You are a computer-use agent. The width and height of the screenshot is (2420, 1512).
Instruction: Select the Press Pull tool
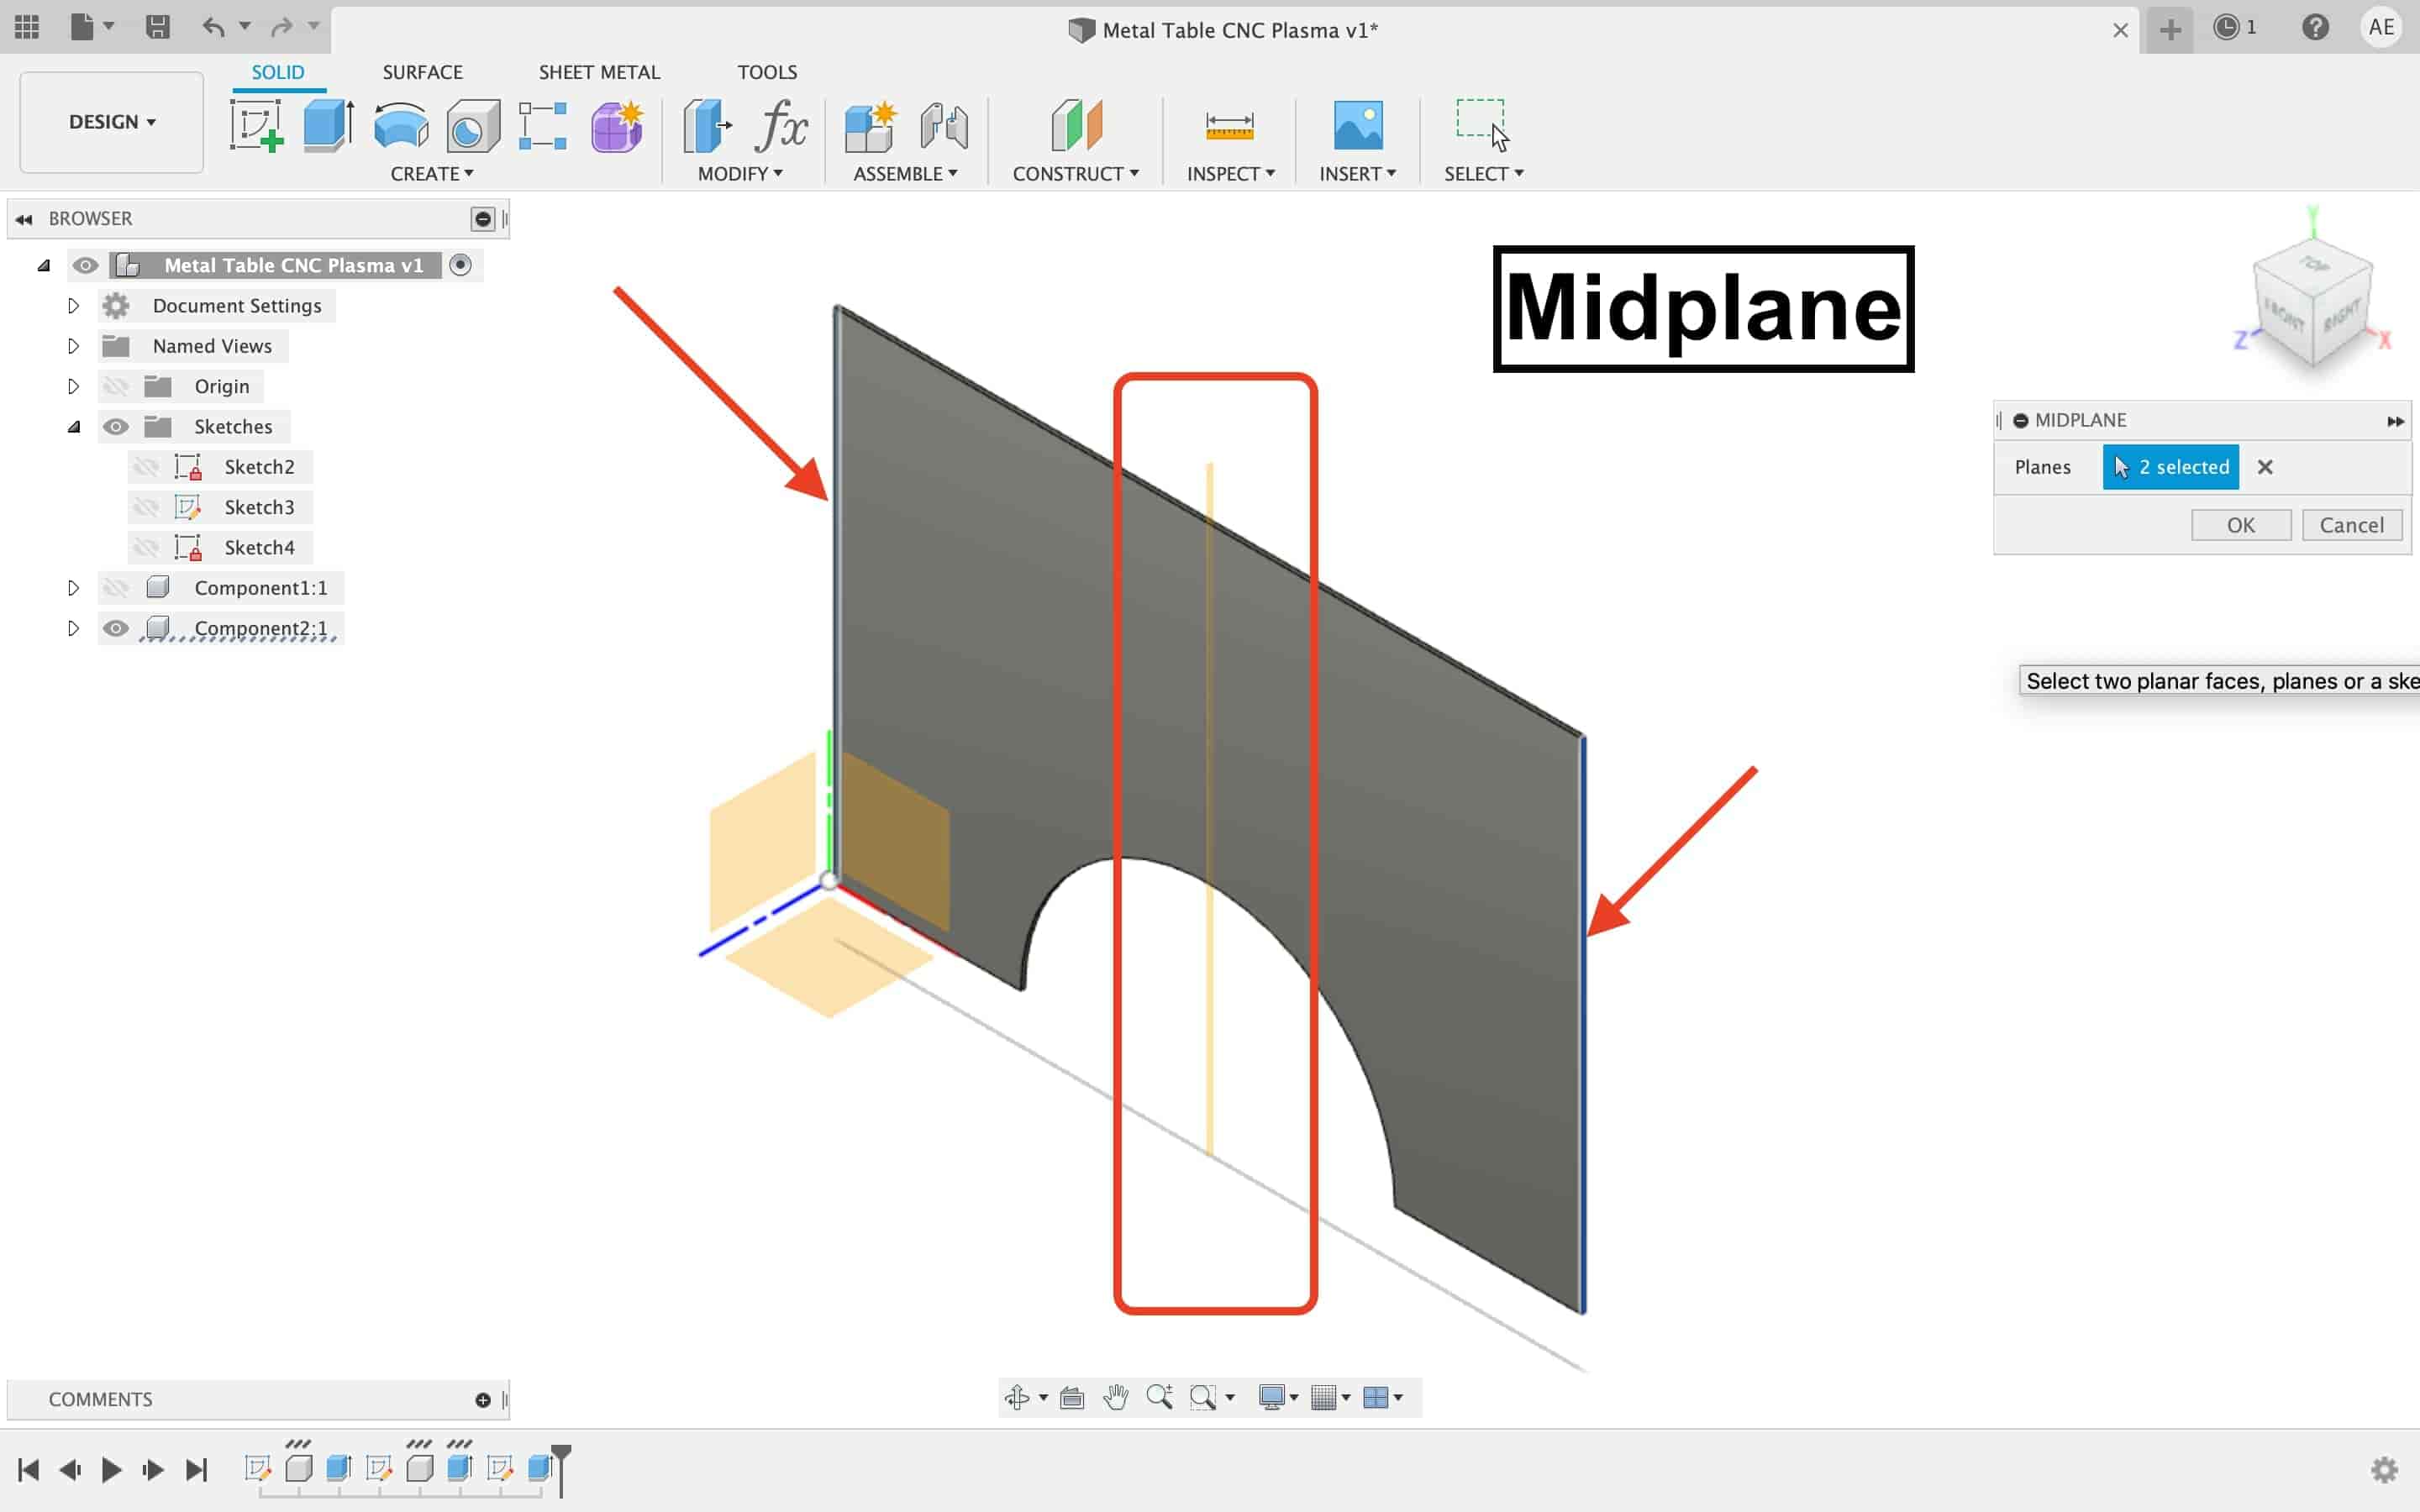pyautogui.click(x=707, y=126)
